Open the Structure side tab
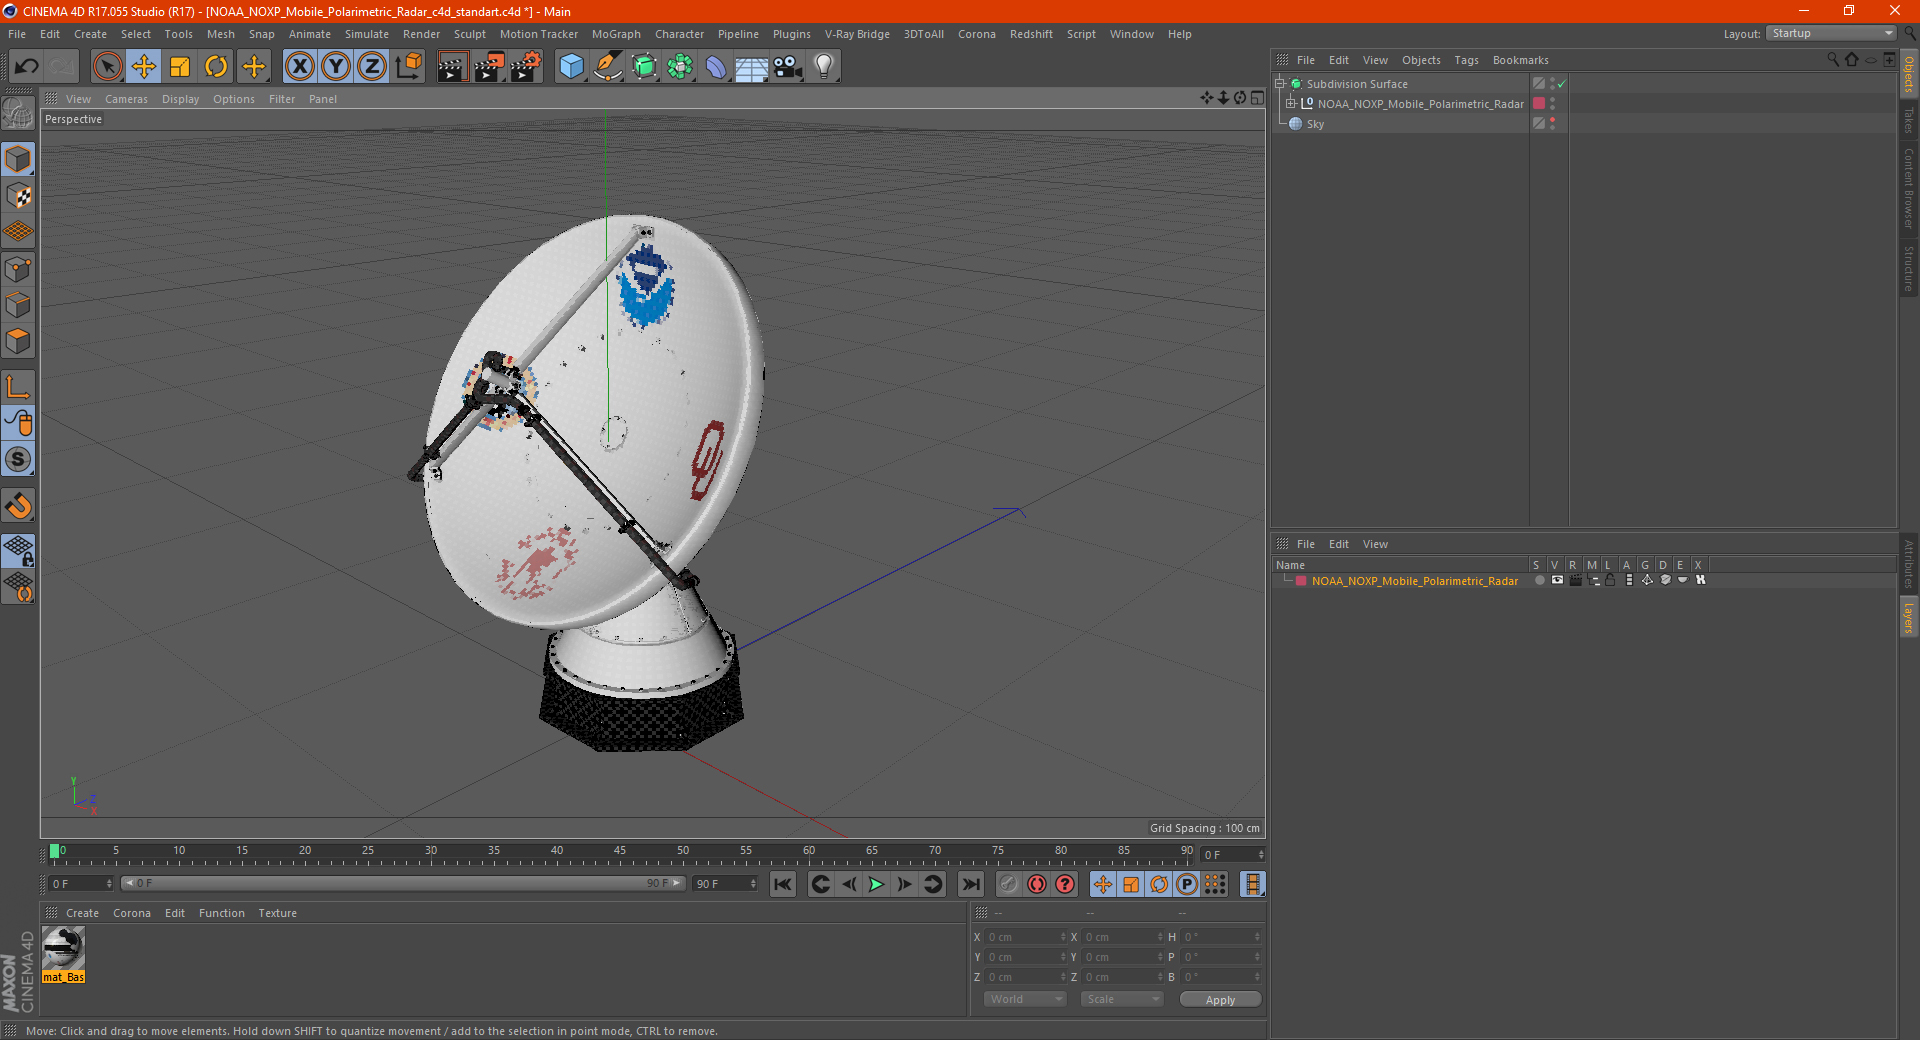 tap(1908, 268)
